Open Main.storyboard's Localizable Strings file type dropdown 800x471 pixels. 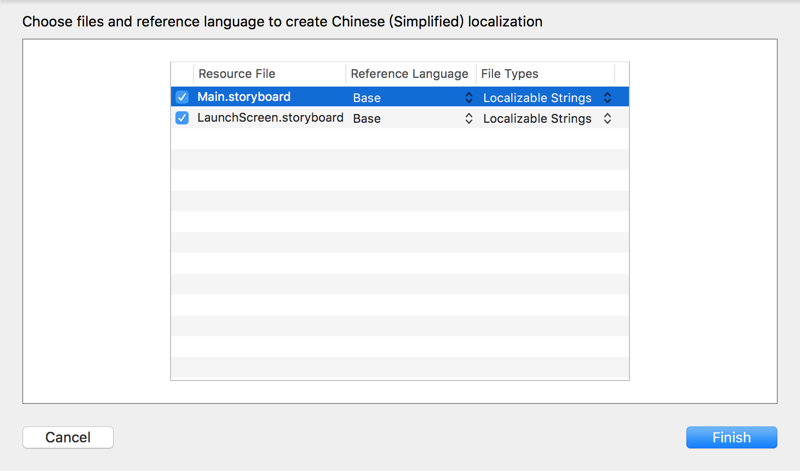[545, 98]
